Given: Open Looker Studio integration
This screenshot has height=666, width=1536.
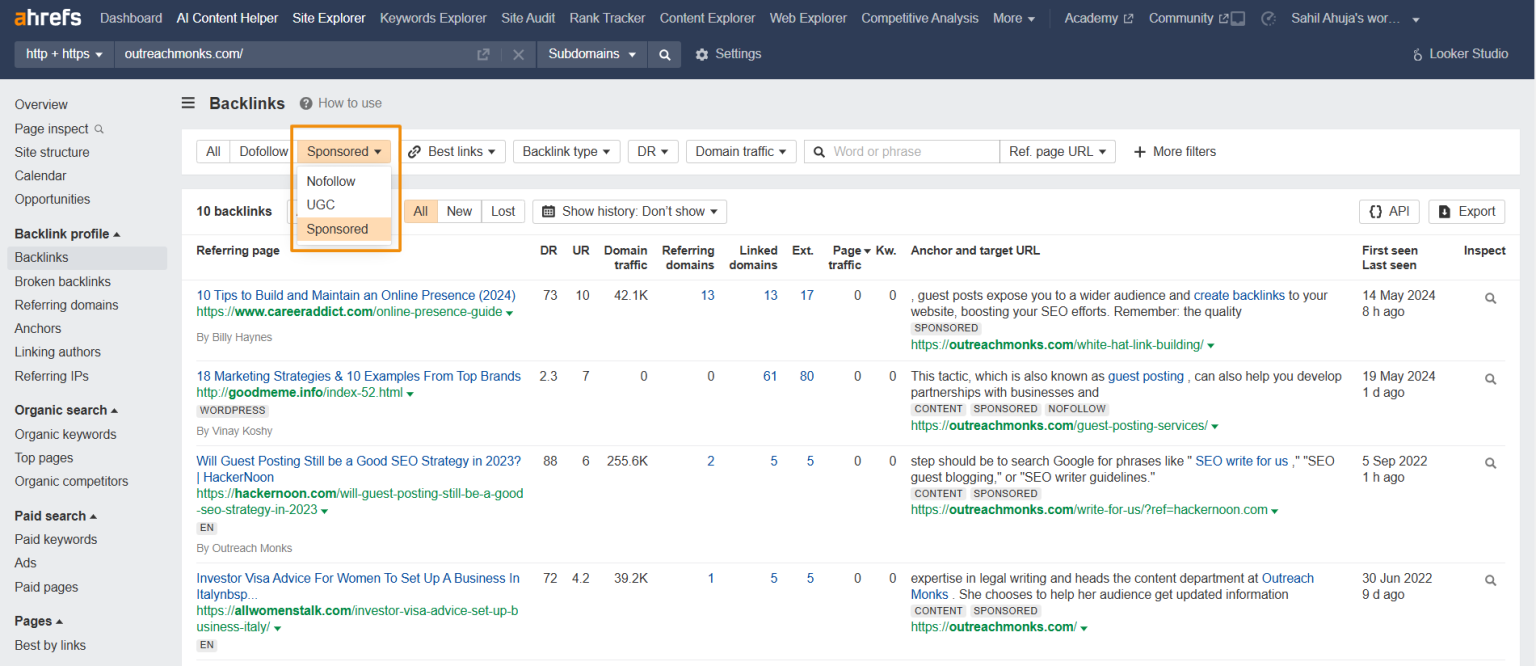Looking at the screenshot, I should click(x=1460, y=54).
